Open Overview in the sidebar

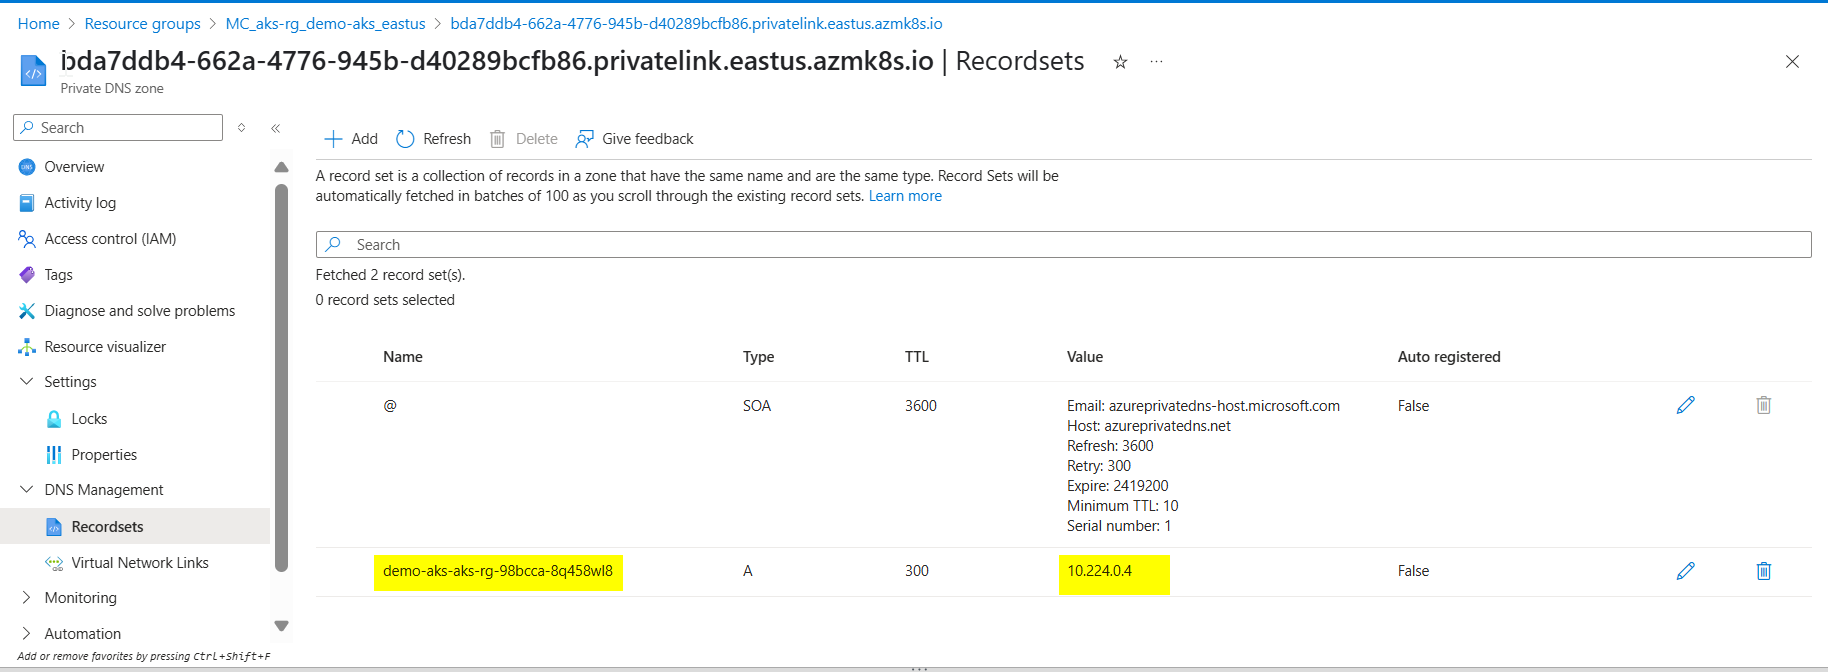tap(74, 167)
